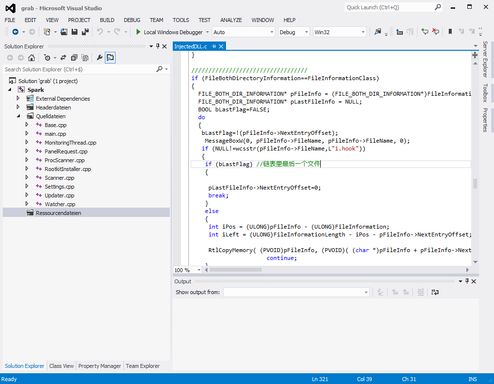Open Properties wrench icon in Solution Explorer

(x=99, y=58)
